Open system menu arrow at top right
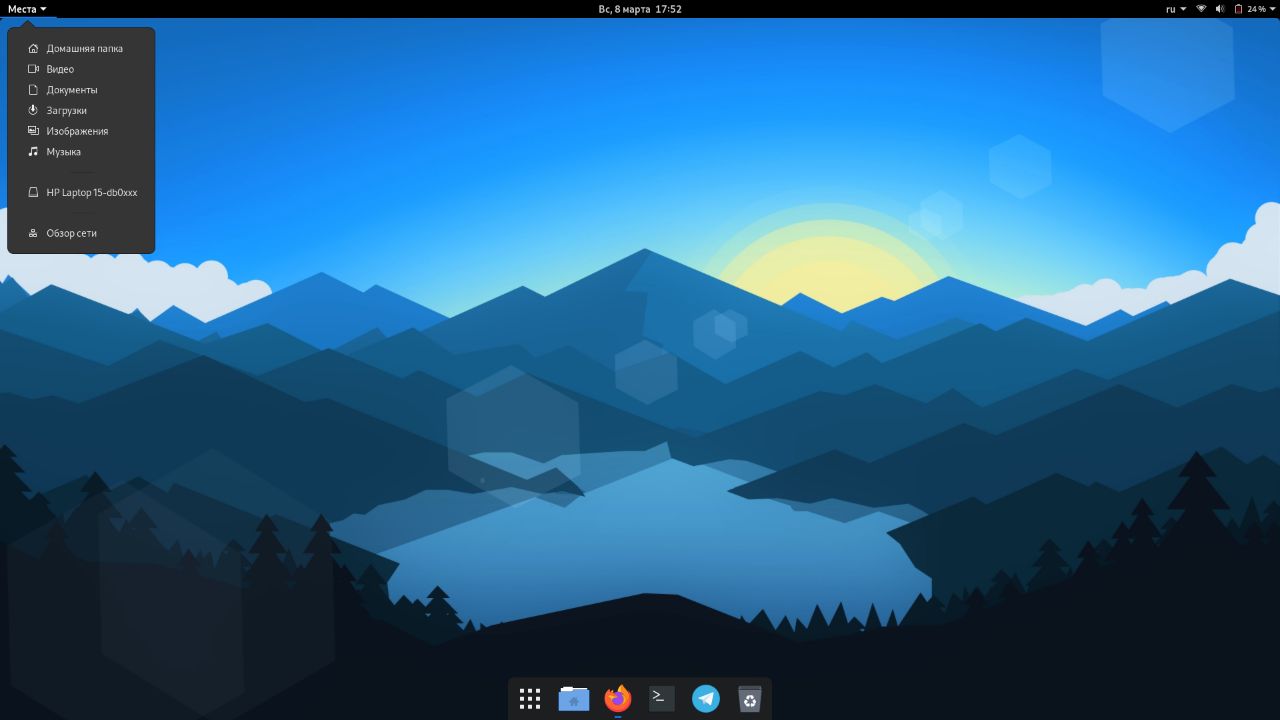Image resolution: width=1280 pixels, height=720 pixels. (1272, 9)
